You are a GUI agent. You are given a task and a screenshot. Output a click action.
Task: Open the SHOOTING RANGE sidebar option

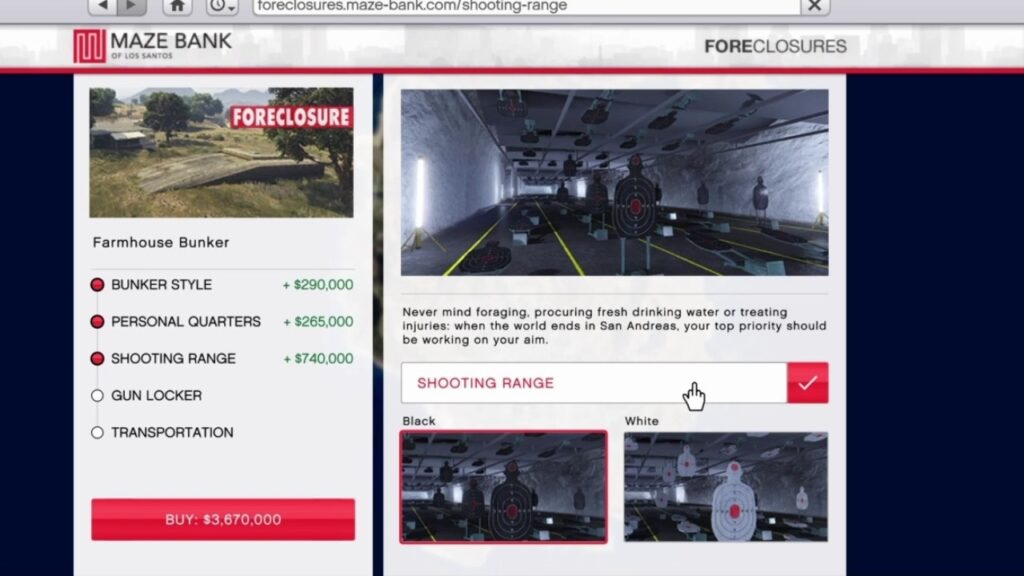click(173, 359)
